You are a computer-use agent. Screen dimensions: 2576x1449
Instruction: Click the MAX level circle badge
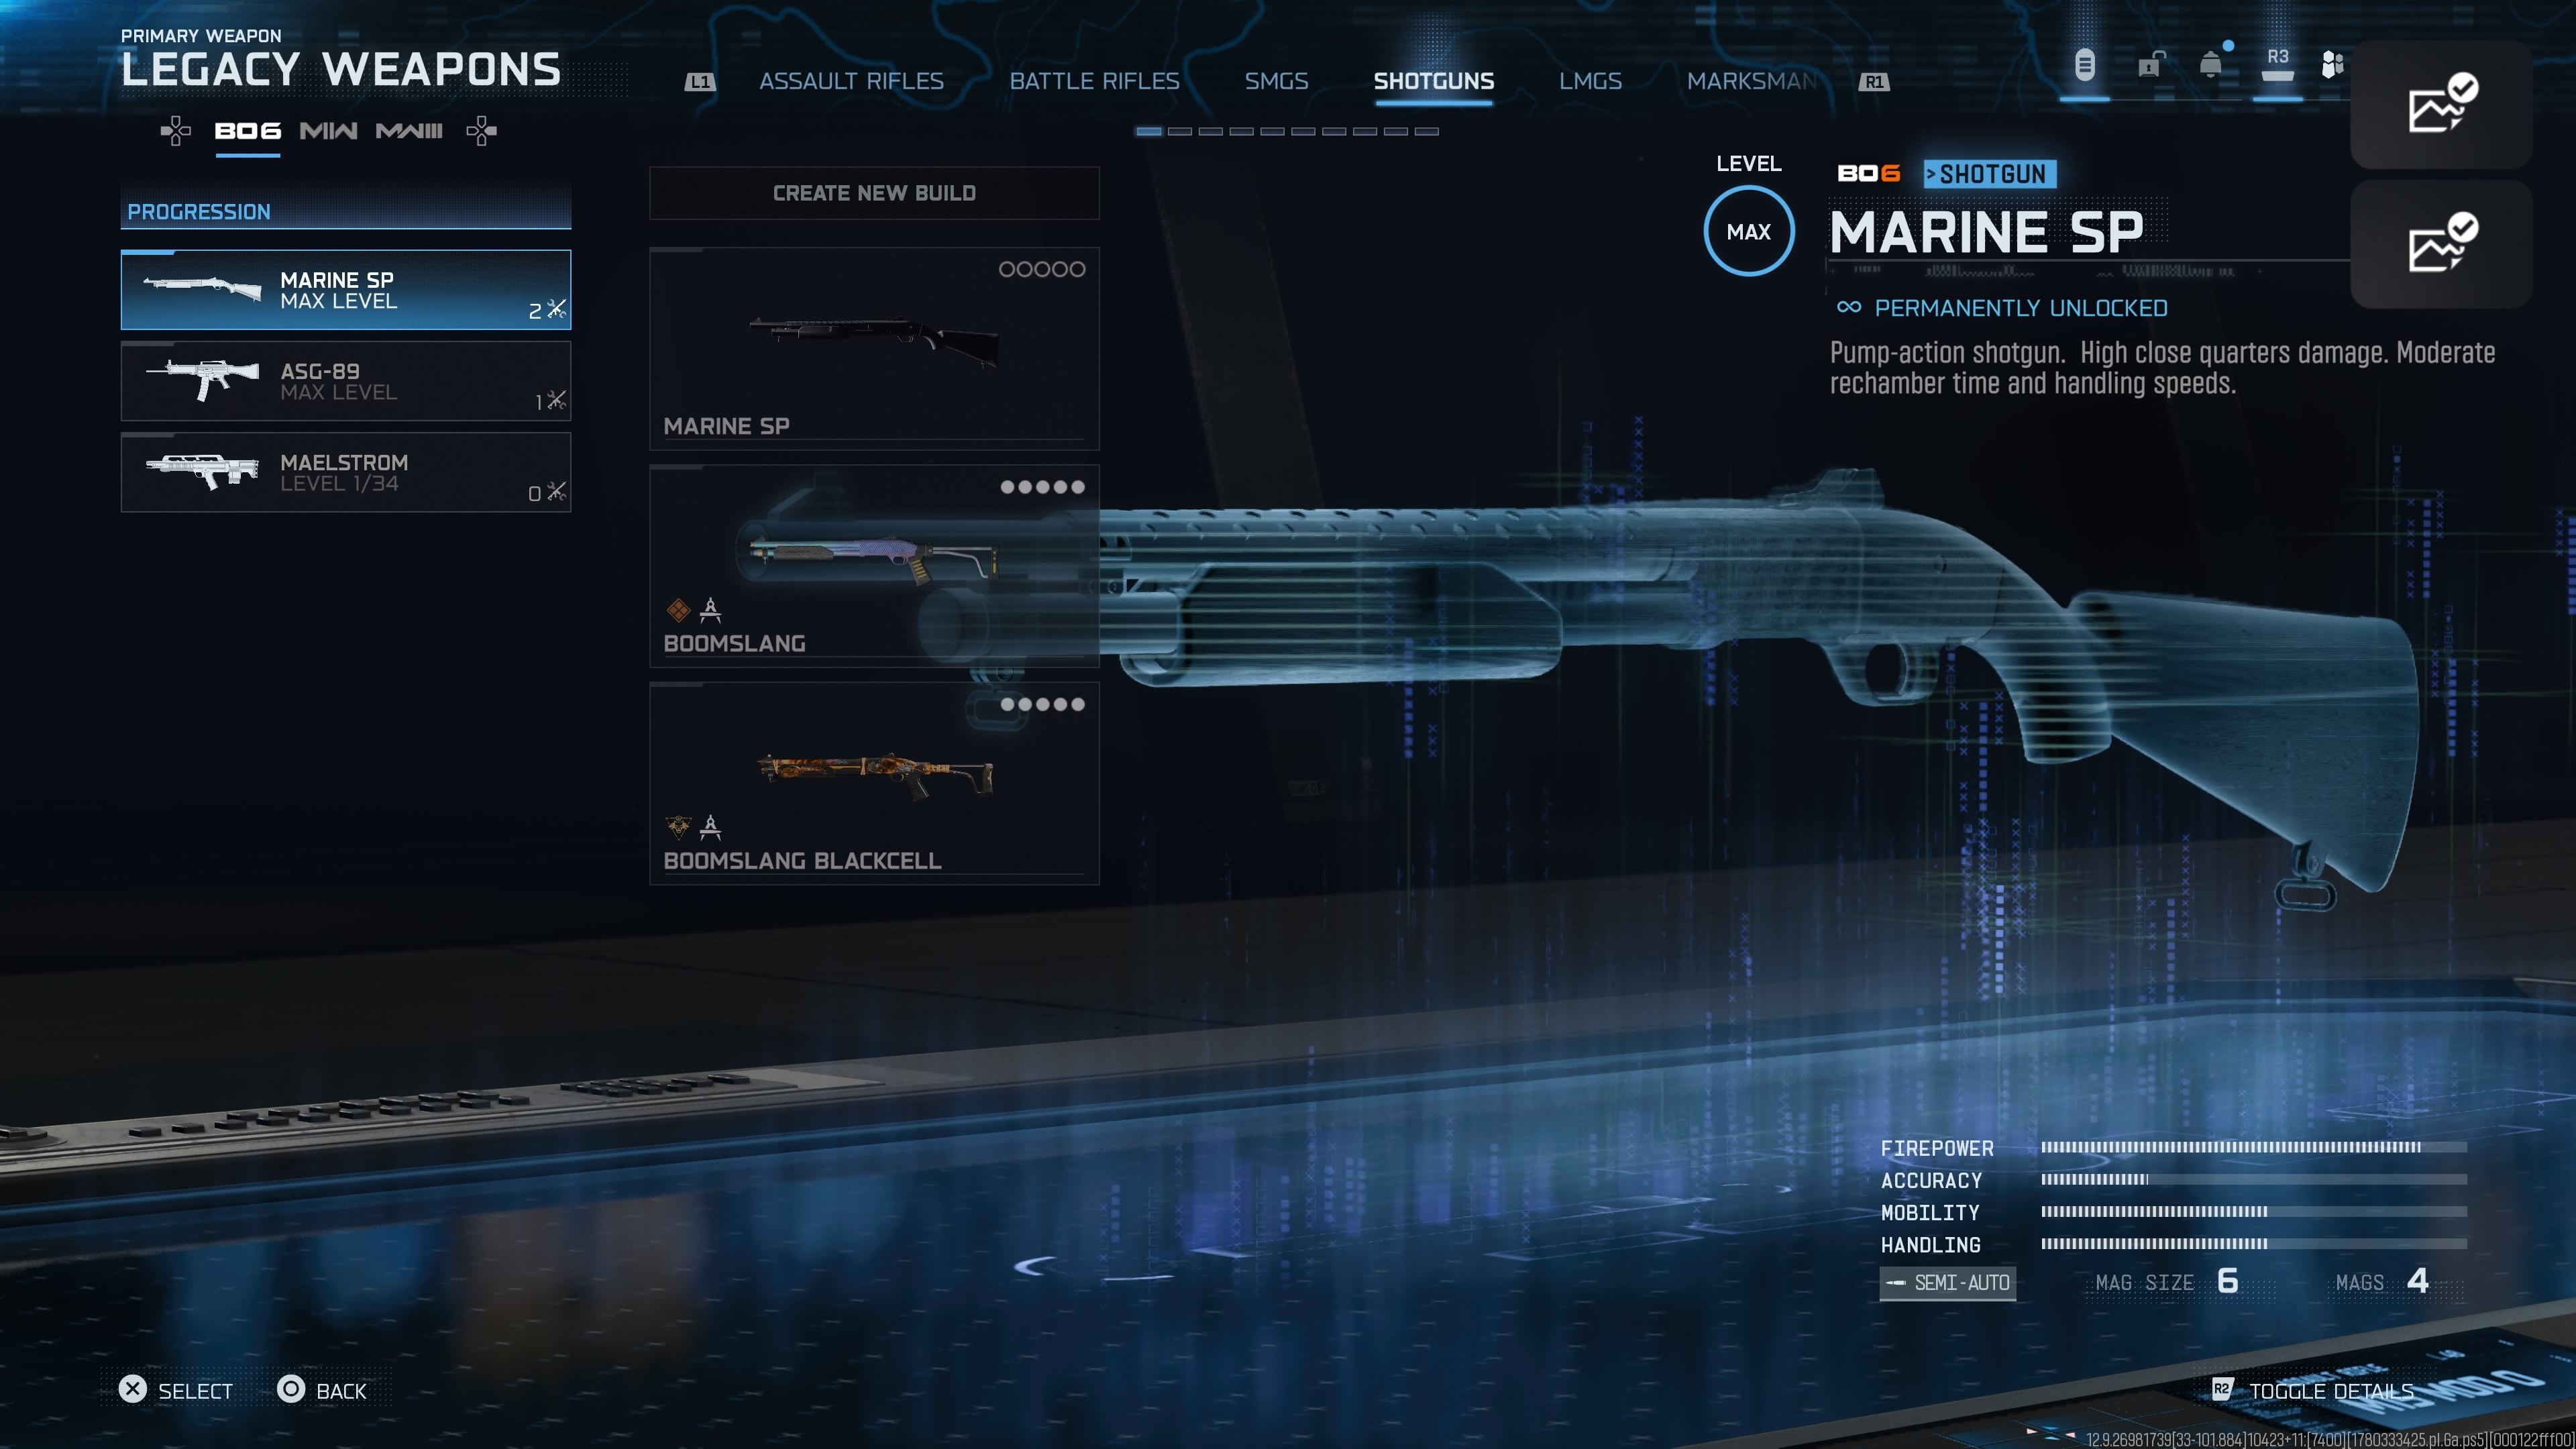point(1748,231)
